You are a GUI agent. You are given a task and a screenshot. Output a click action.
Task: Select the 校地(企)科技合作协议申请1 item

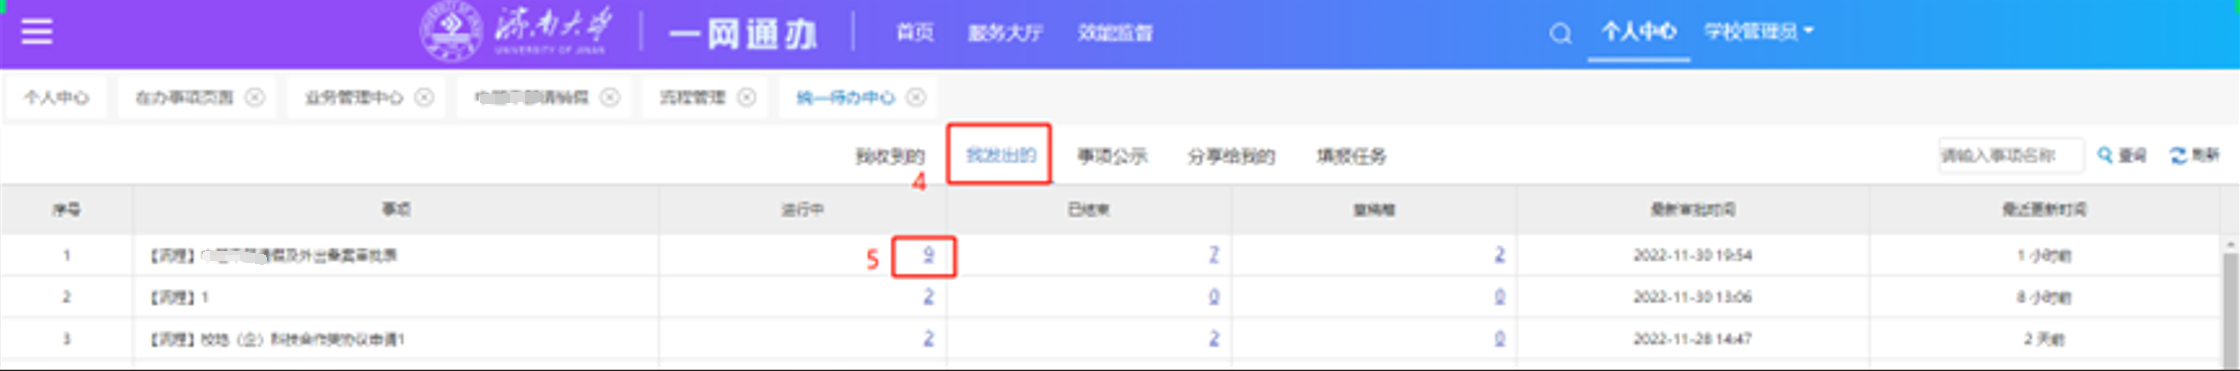click(277, 339)
